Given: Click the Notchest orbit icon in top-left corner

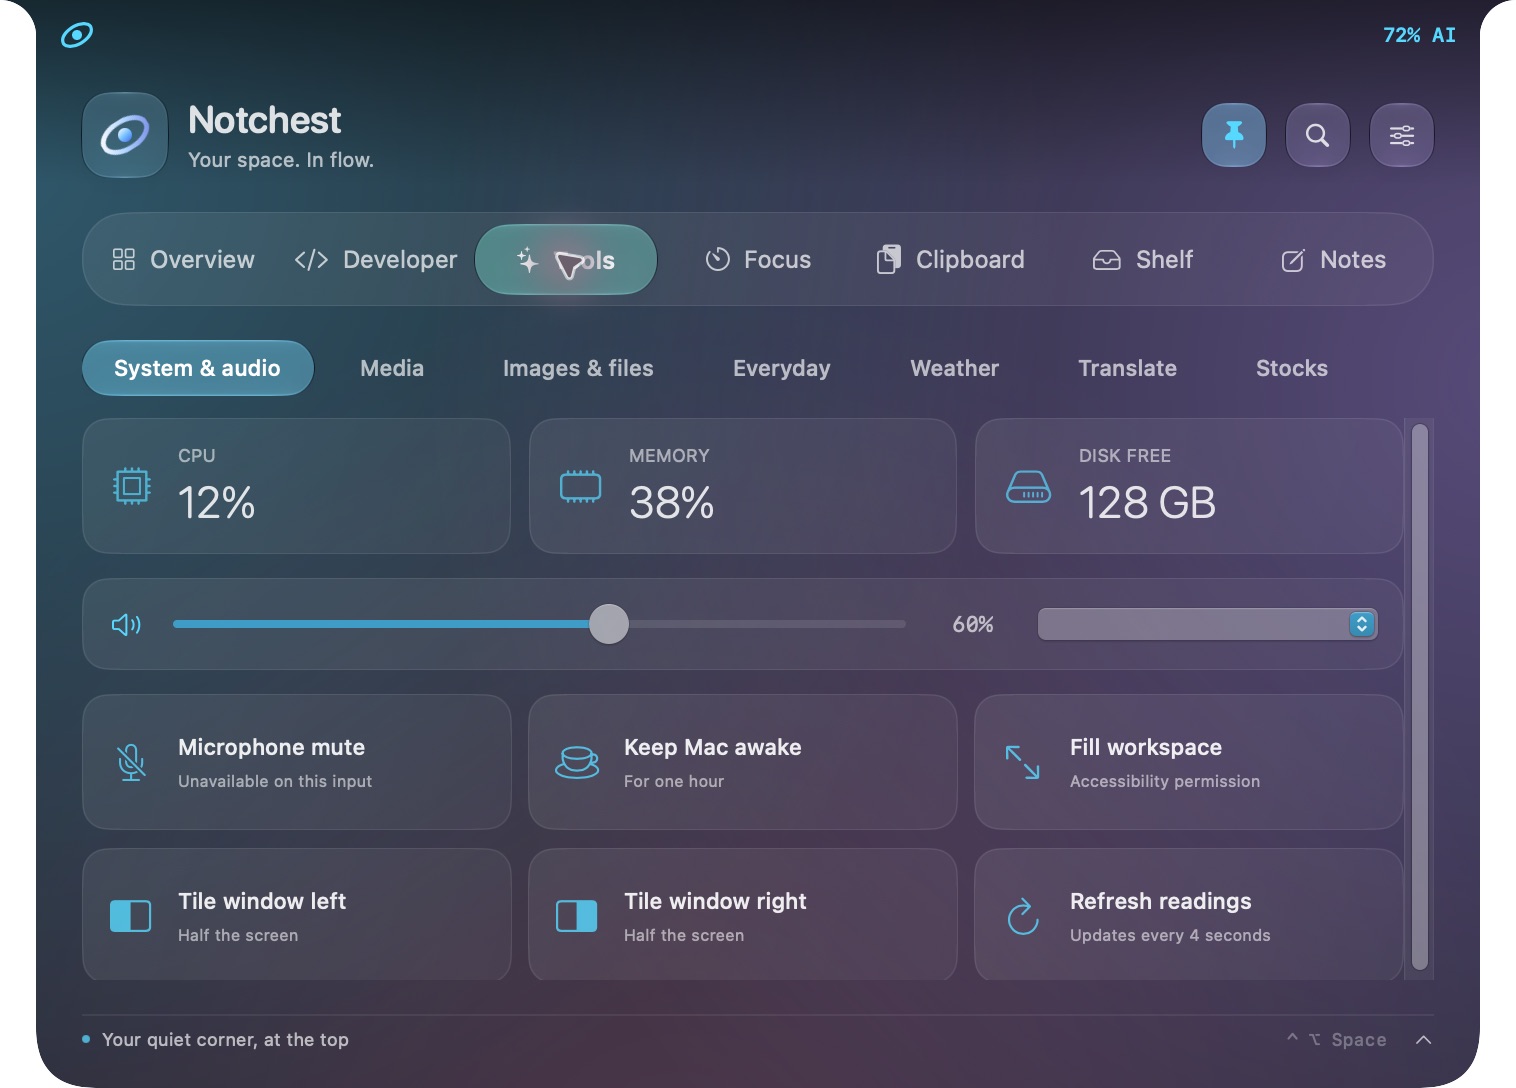Looking at the screenshot, I should click(x=77, y=35).
